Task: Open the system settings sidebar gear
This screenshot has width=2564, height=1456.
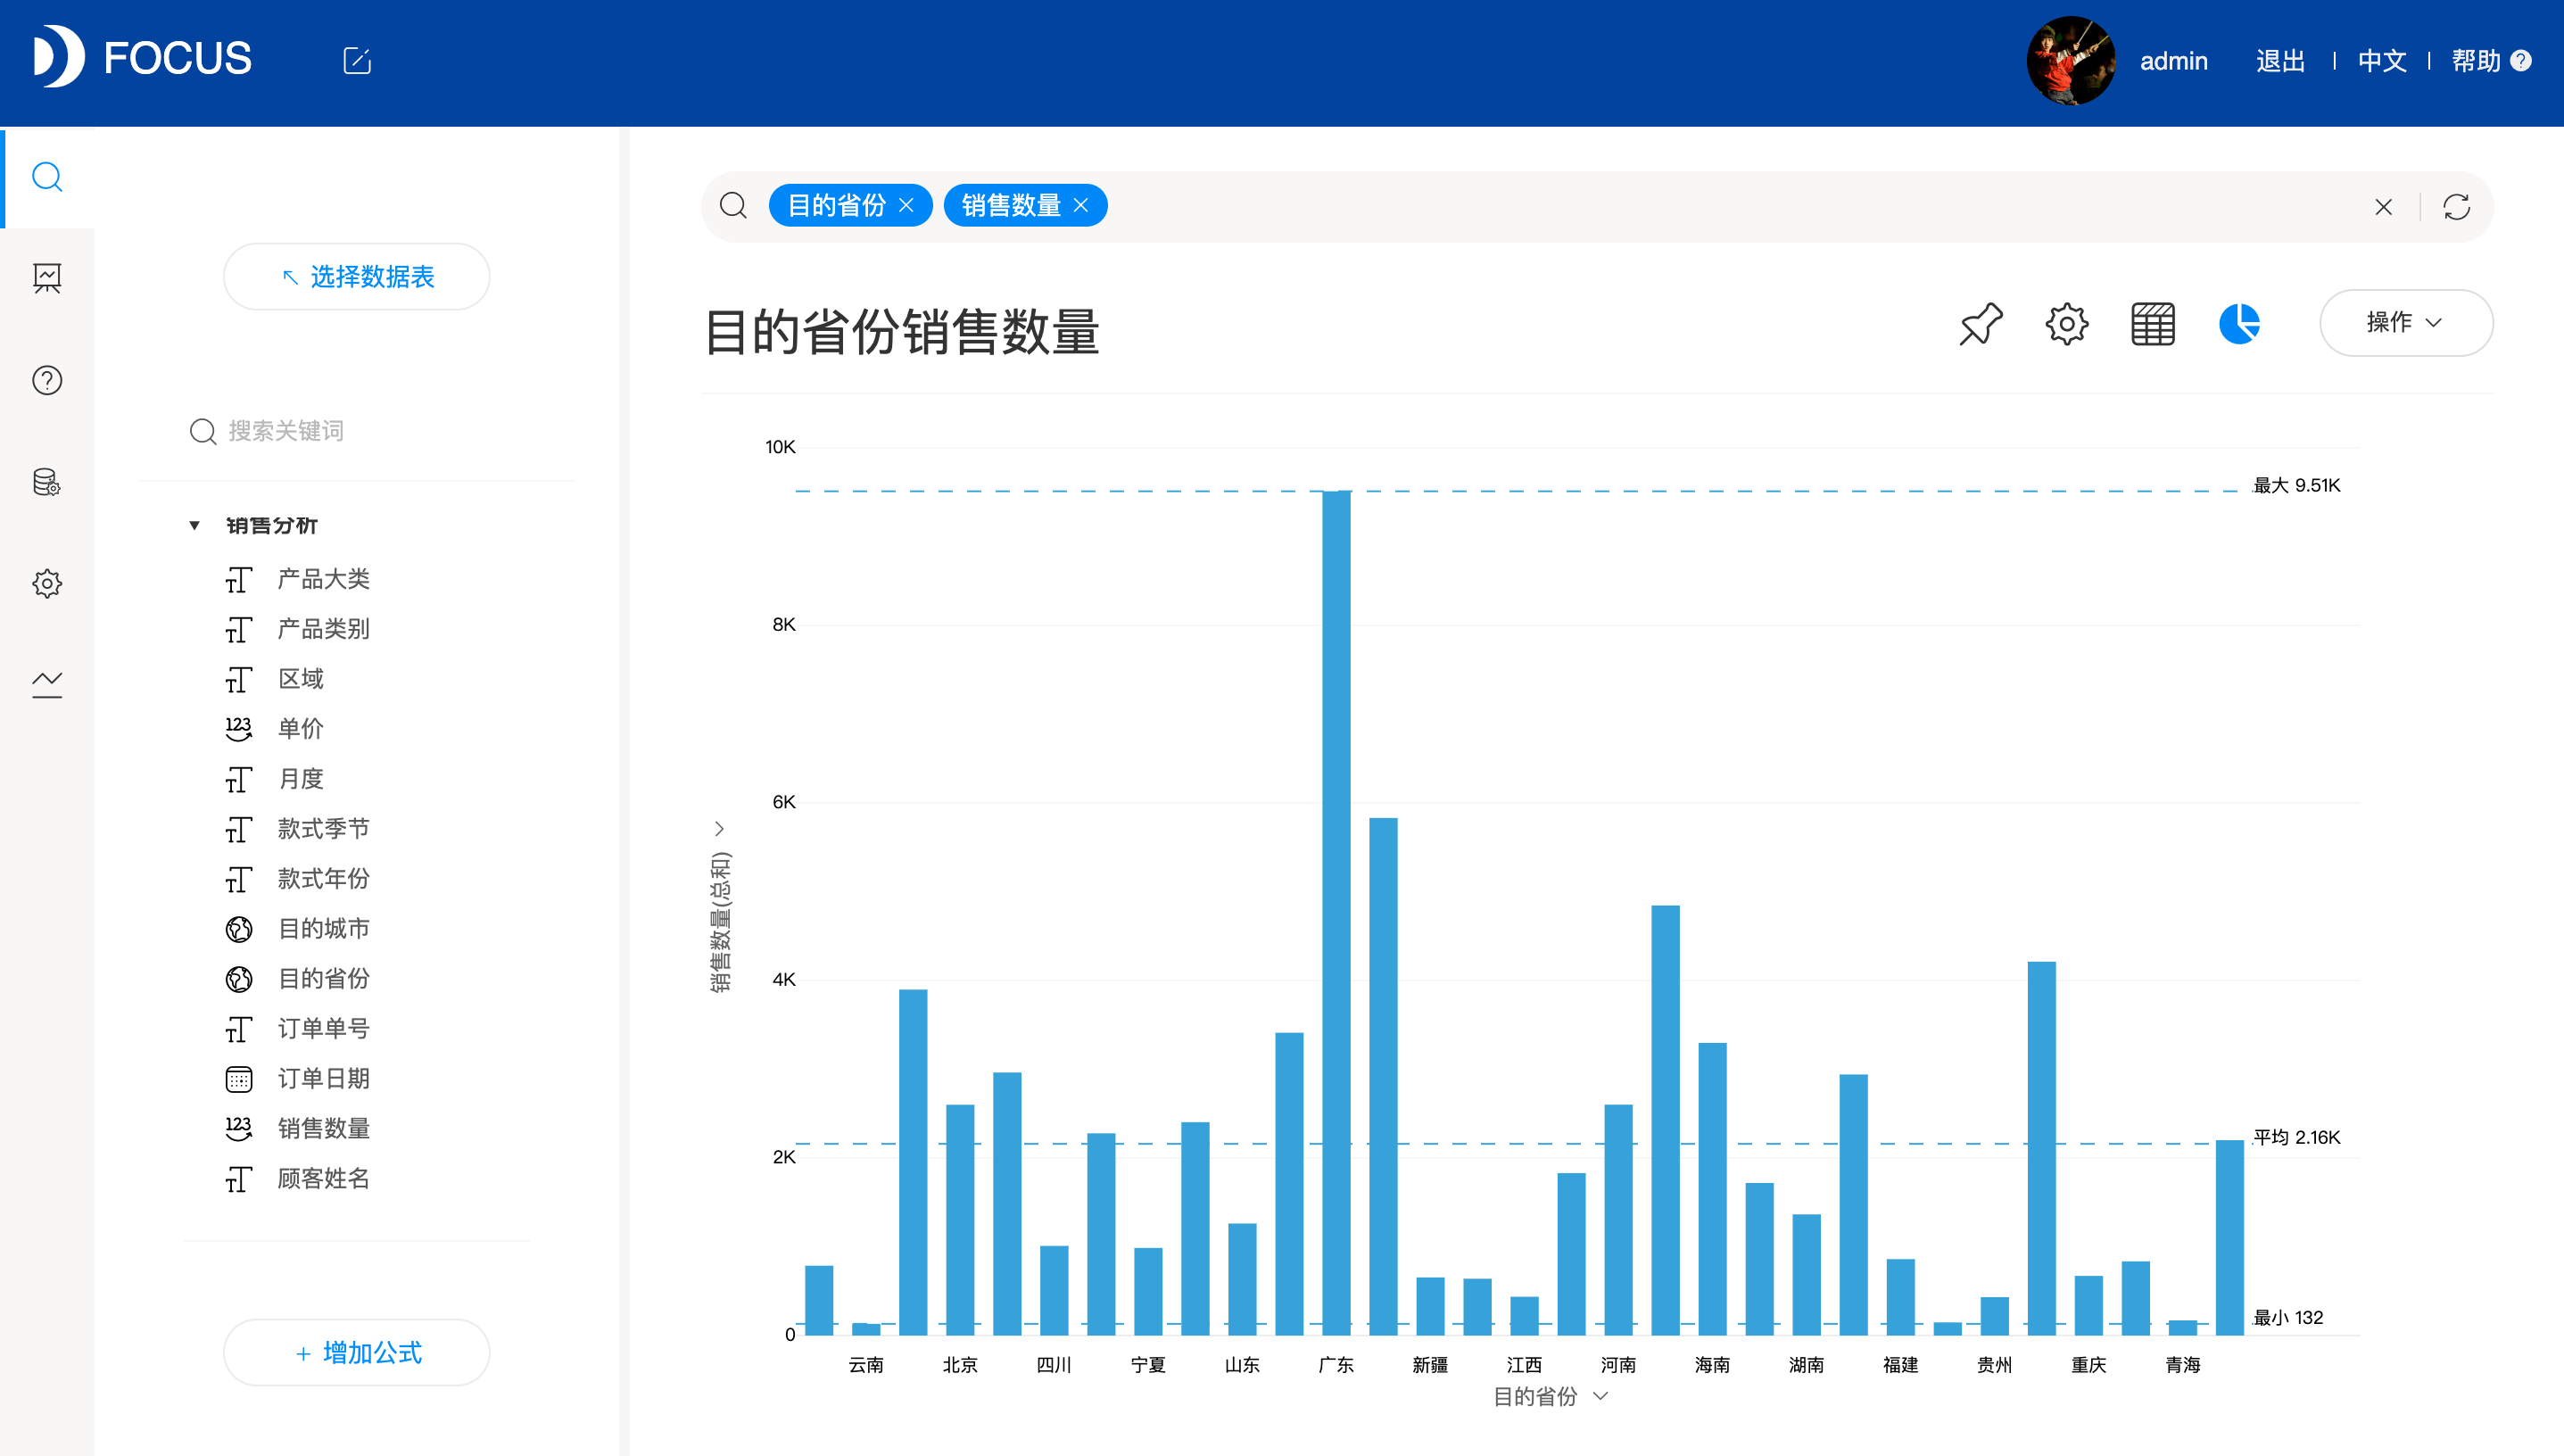Action: pos(47,583)
